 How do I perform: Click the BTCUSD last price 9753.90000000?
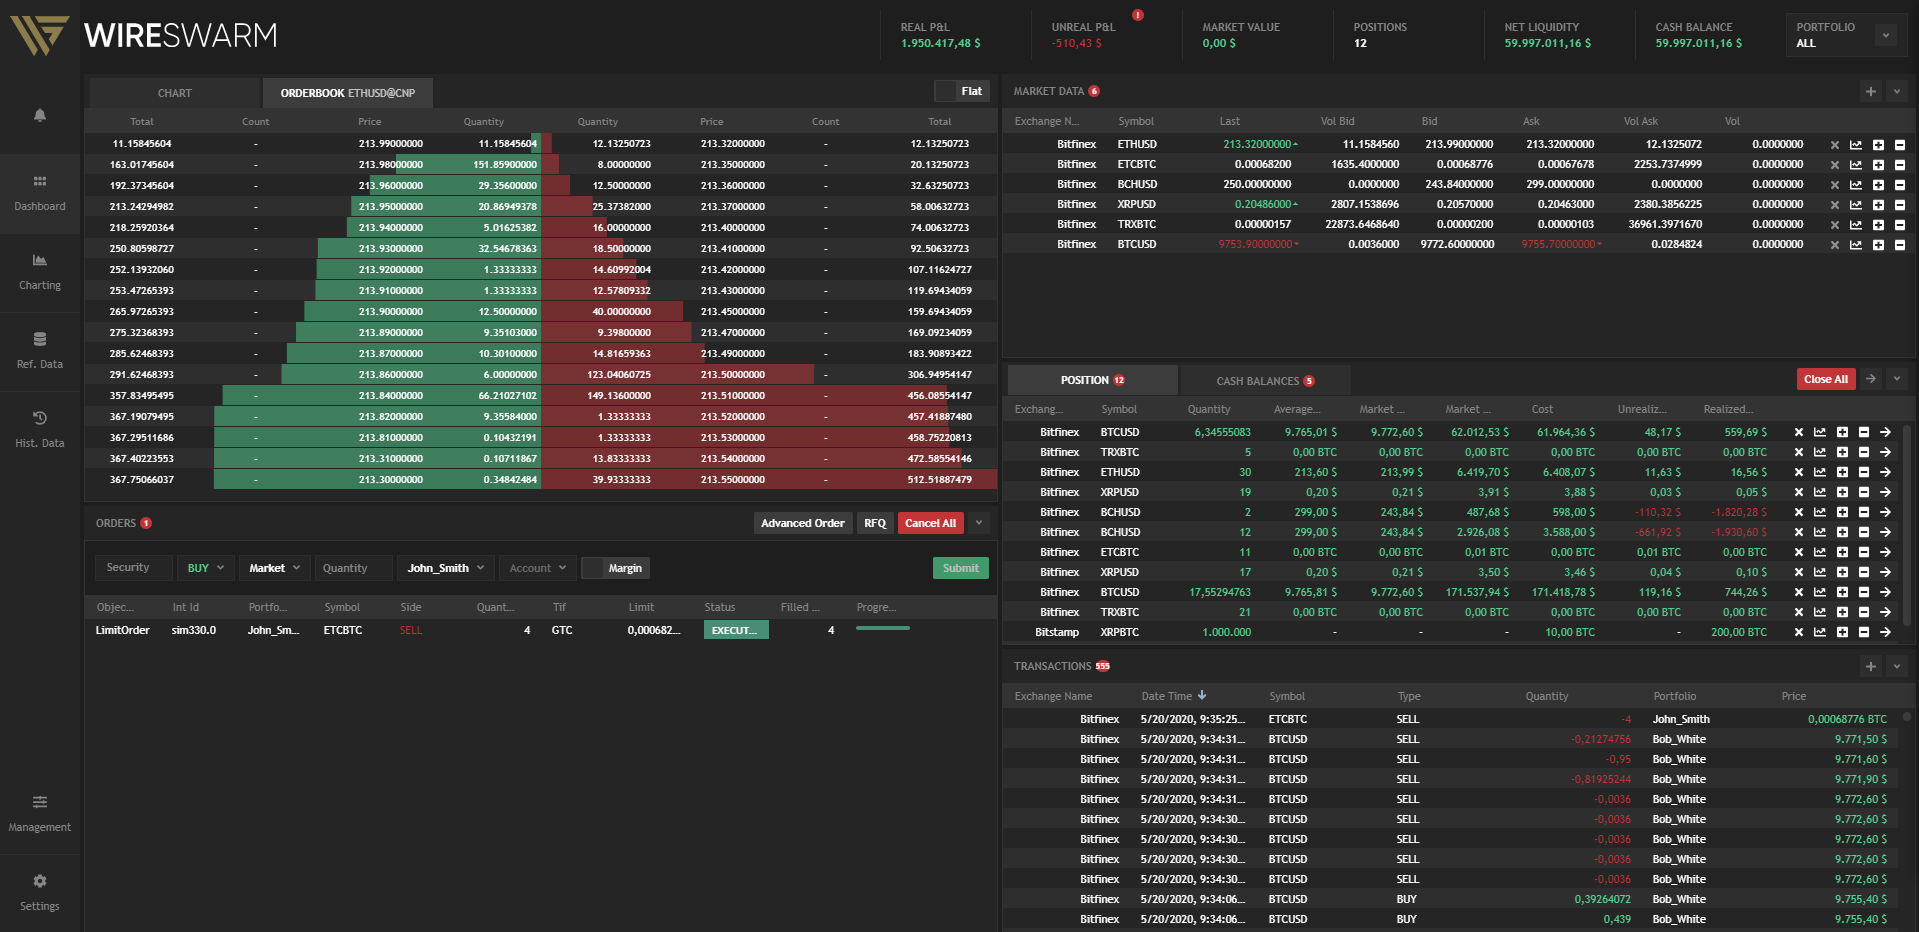click(1256, 245)
